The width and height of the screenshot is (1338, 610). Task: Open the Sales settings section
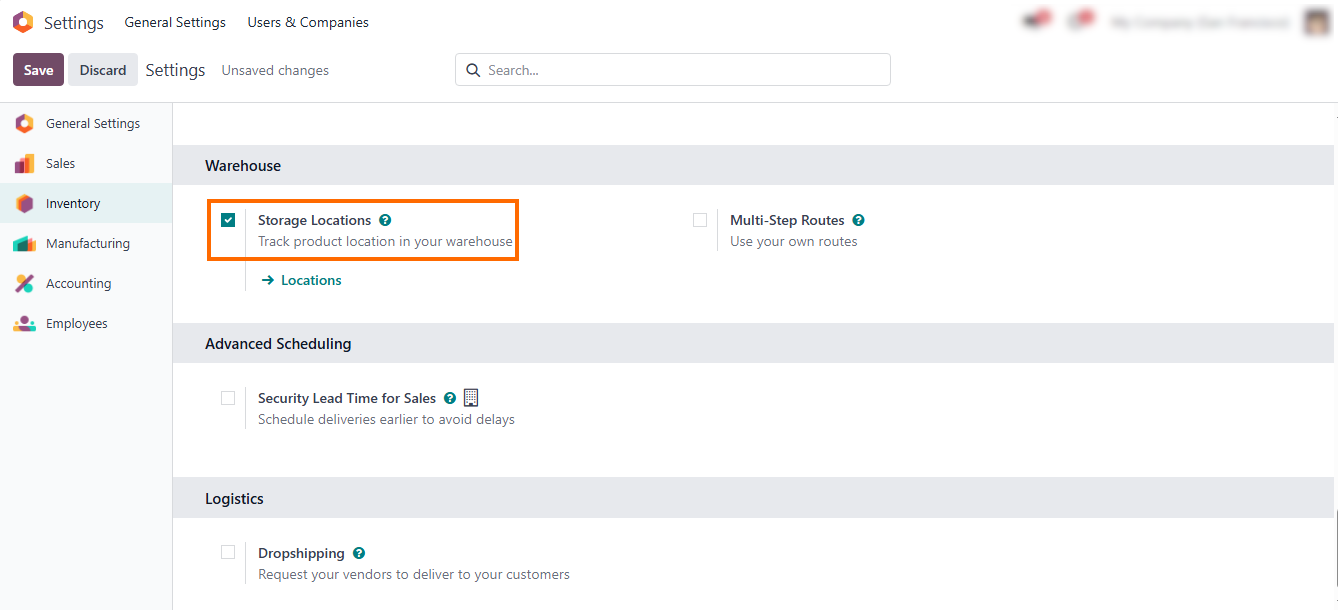[x=60, y=163]
